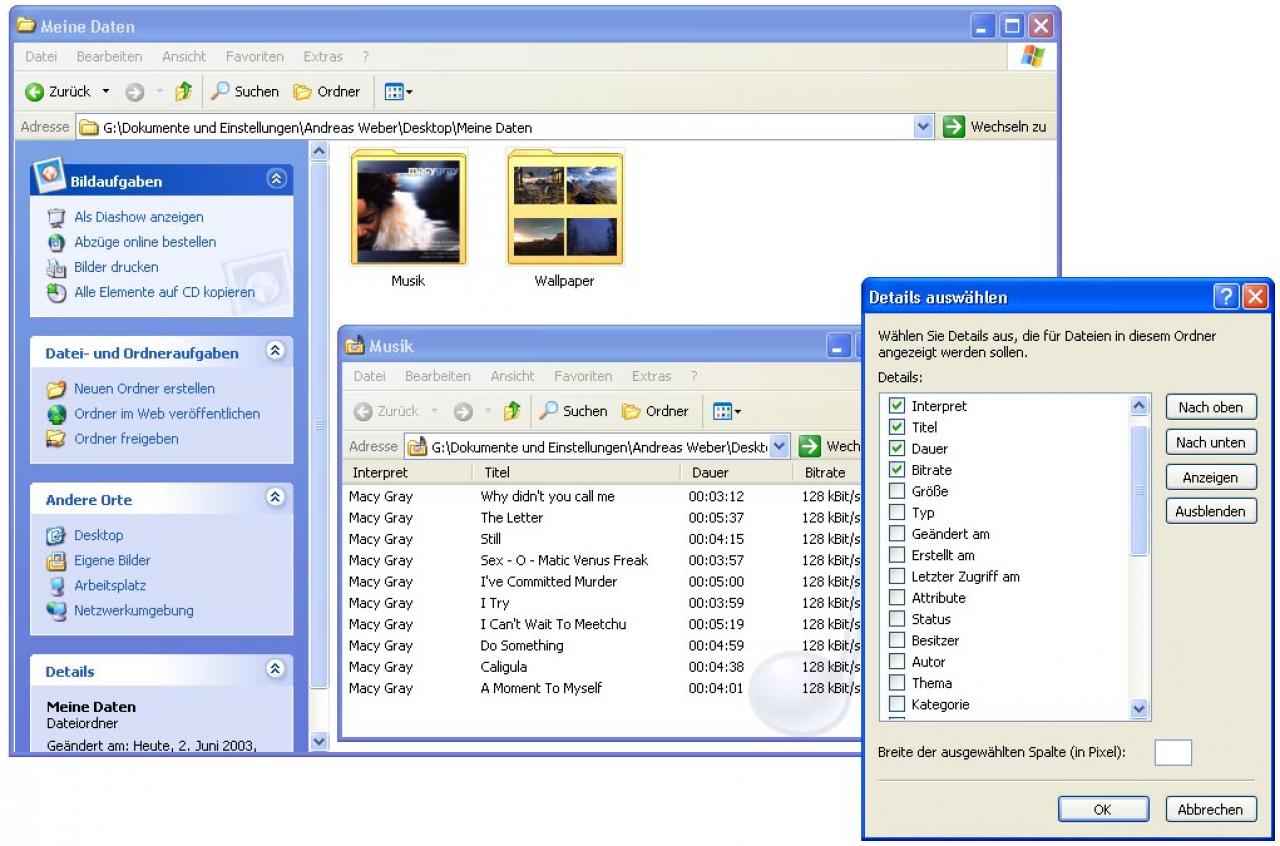This screenshot has height=846, width=1280.
Task: Click sidebar scrollbar down arrow in Meine Daten
Action: [x=320, y=742]
